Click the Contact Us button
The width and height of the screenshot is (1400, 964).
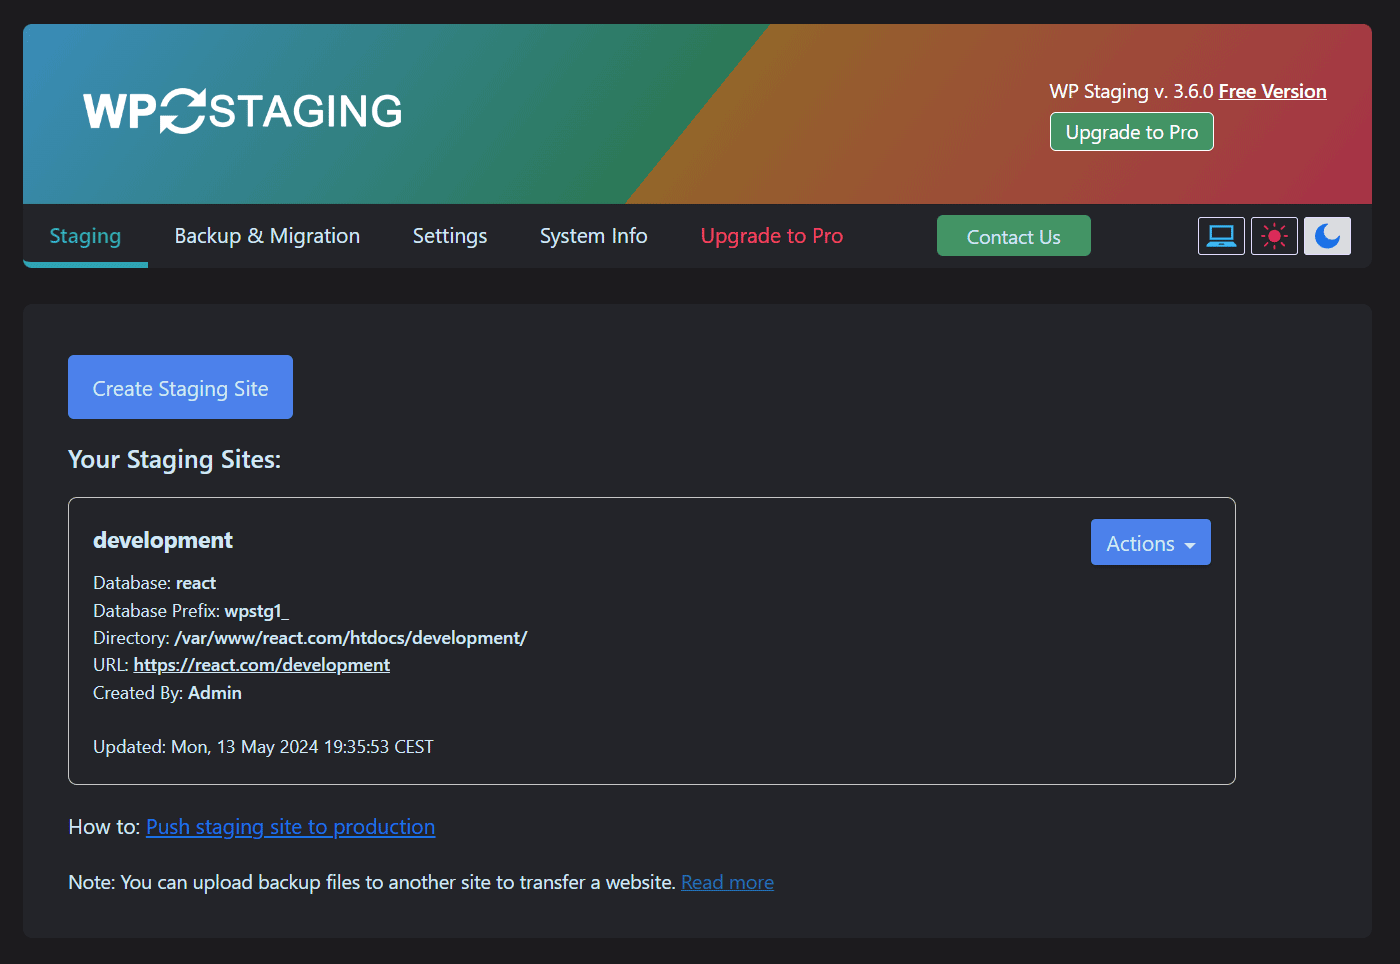pyautogui.click(x=1014, y=236)
